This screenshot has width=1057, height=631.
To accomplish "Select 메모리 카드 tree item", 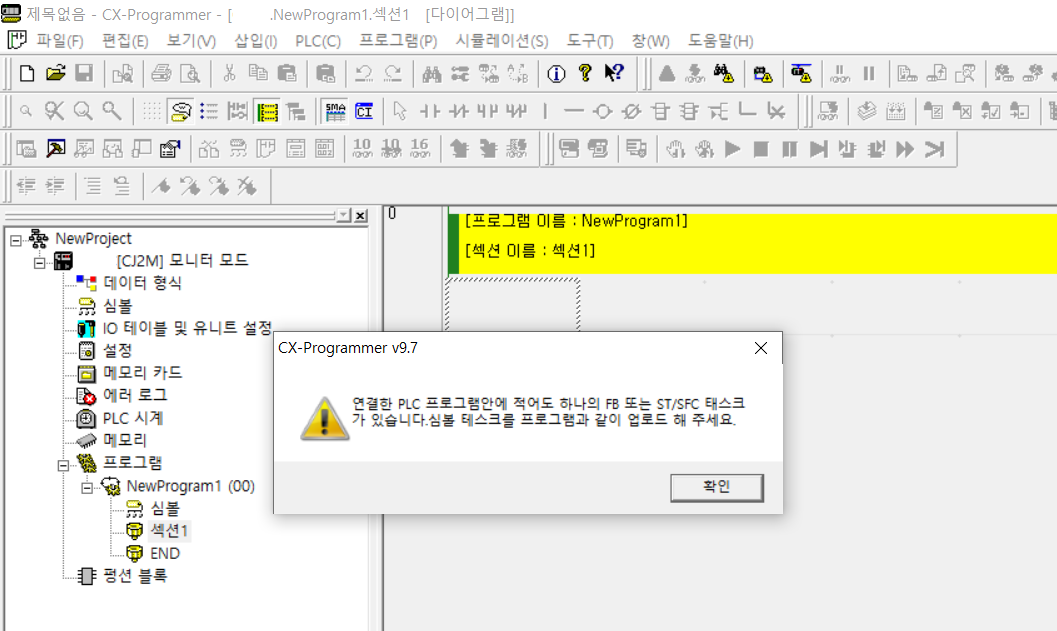I will click(142, 373).
